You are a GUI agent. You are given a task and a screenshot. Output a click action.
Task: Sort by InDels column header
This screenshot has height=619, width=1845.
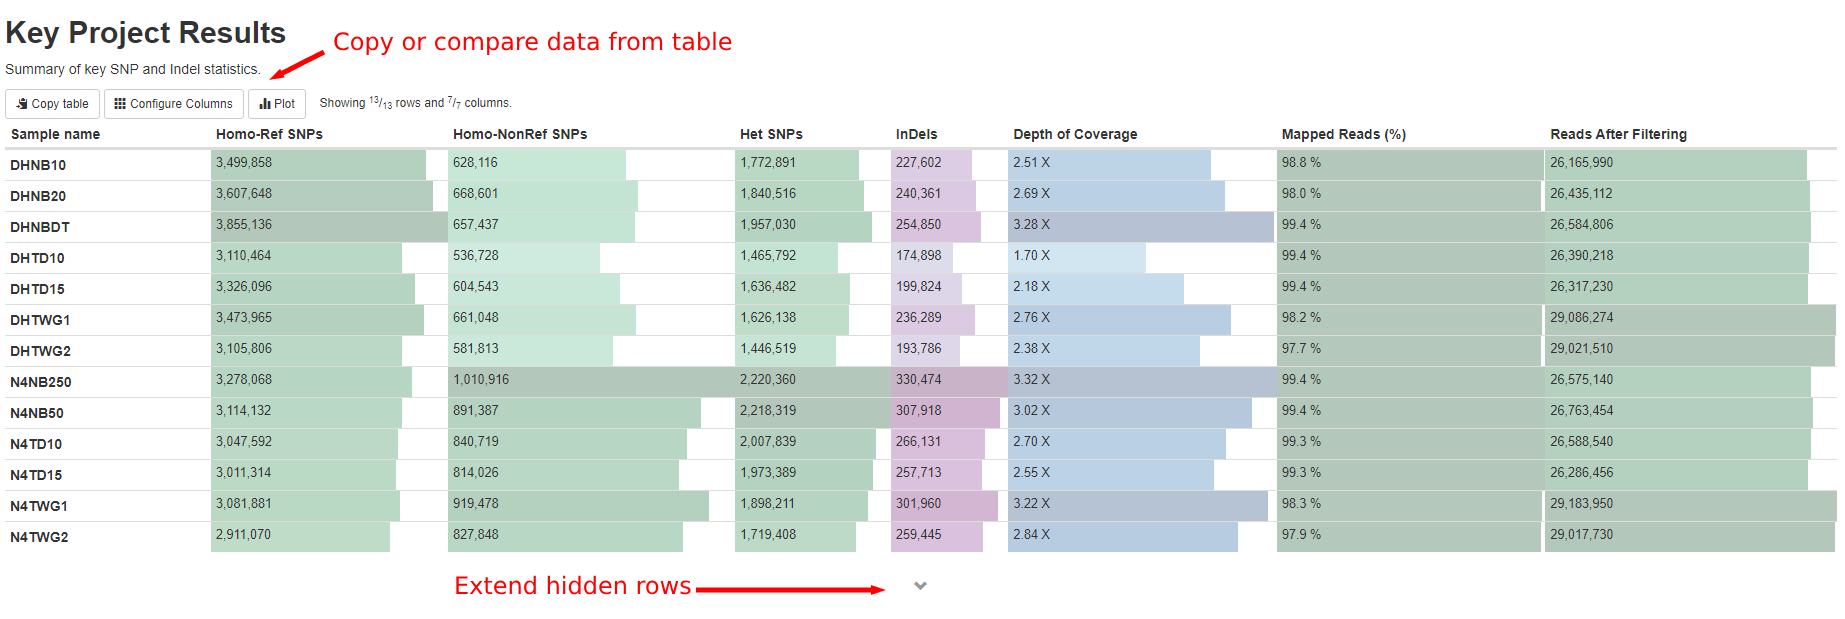[x=917, y=134]
